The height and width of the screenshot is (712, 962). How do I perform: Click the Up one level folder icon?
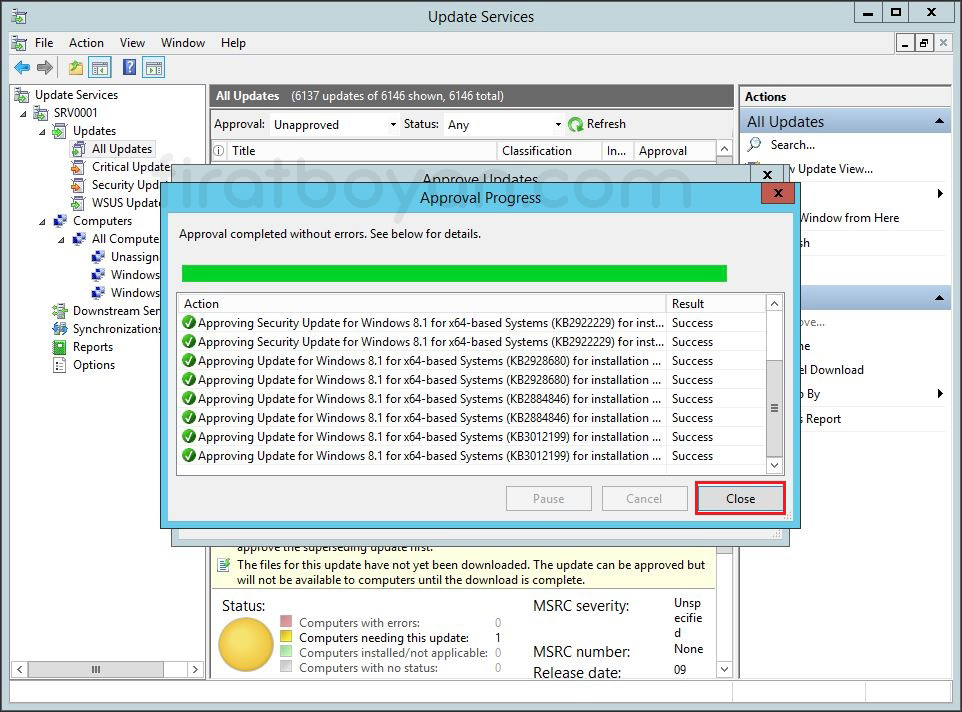click(x=75, y=67)
